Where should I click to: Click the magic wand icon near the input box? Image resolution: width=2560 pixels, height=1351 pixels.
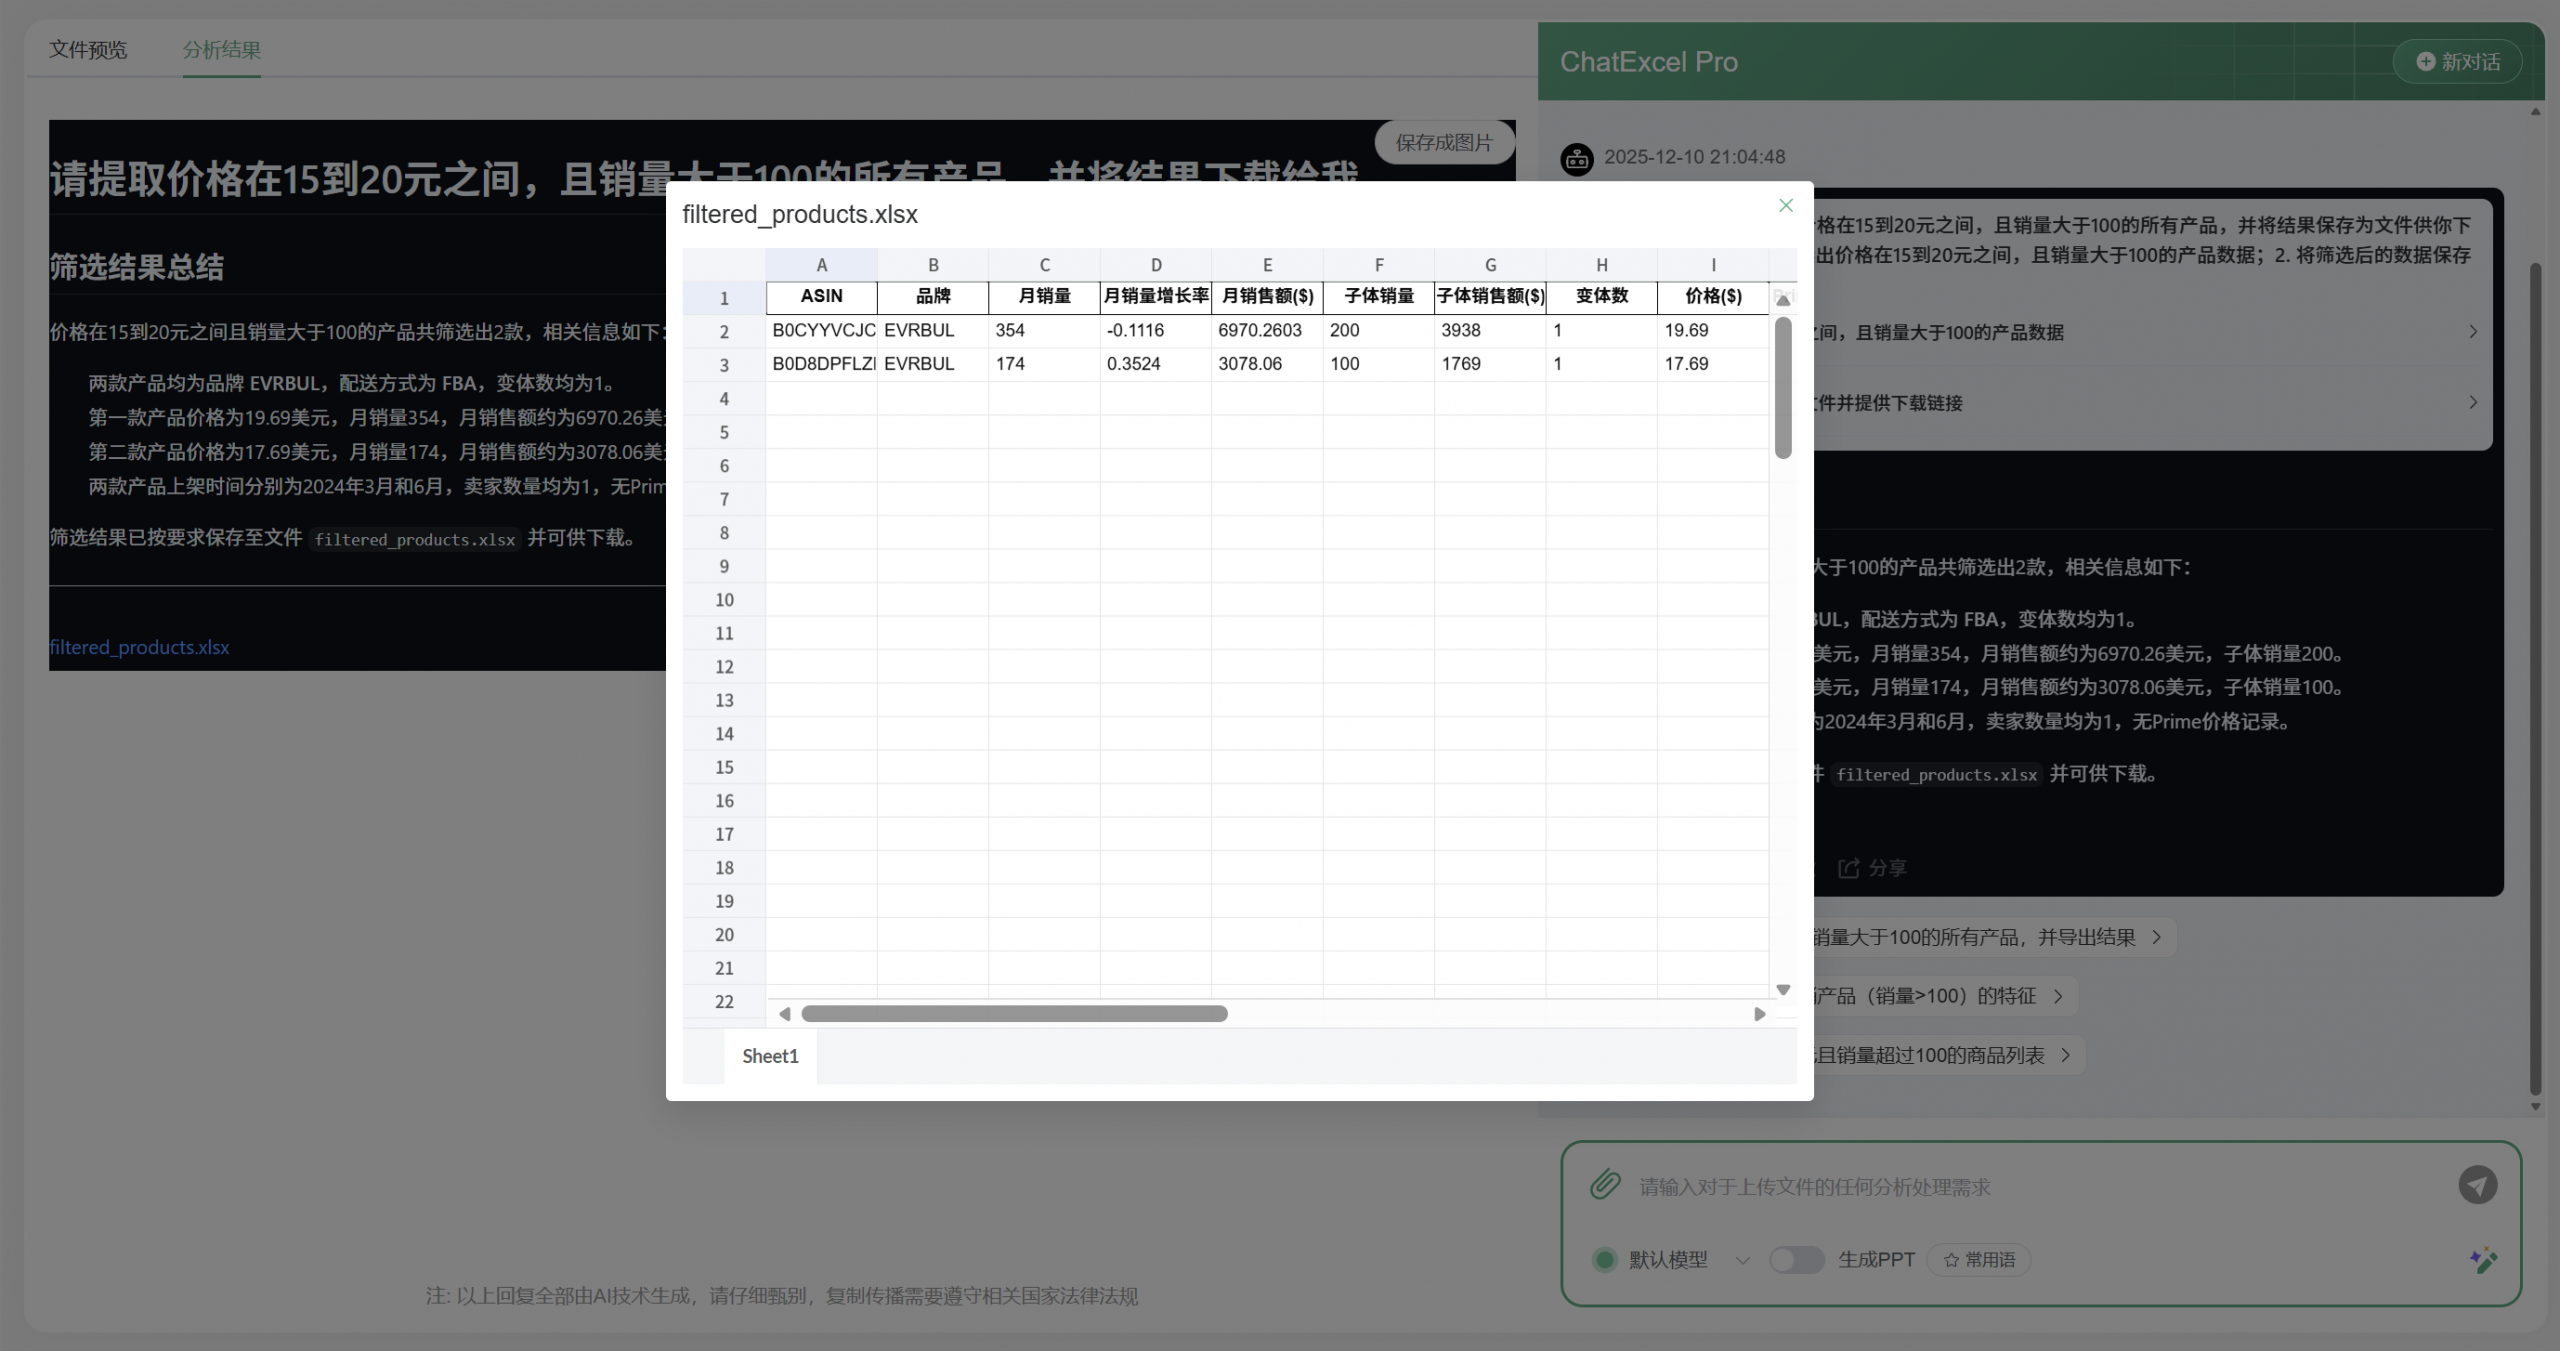[2484, 1259]
